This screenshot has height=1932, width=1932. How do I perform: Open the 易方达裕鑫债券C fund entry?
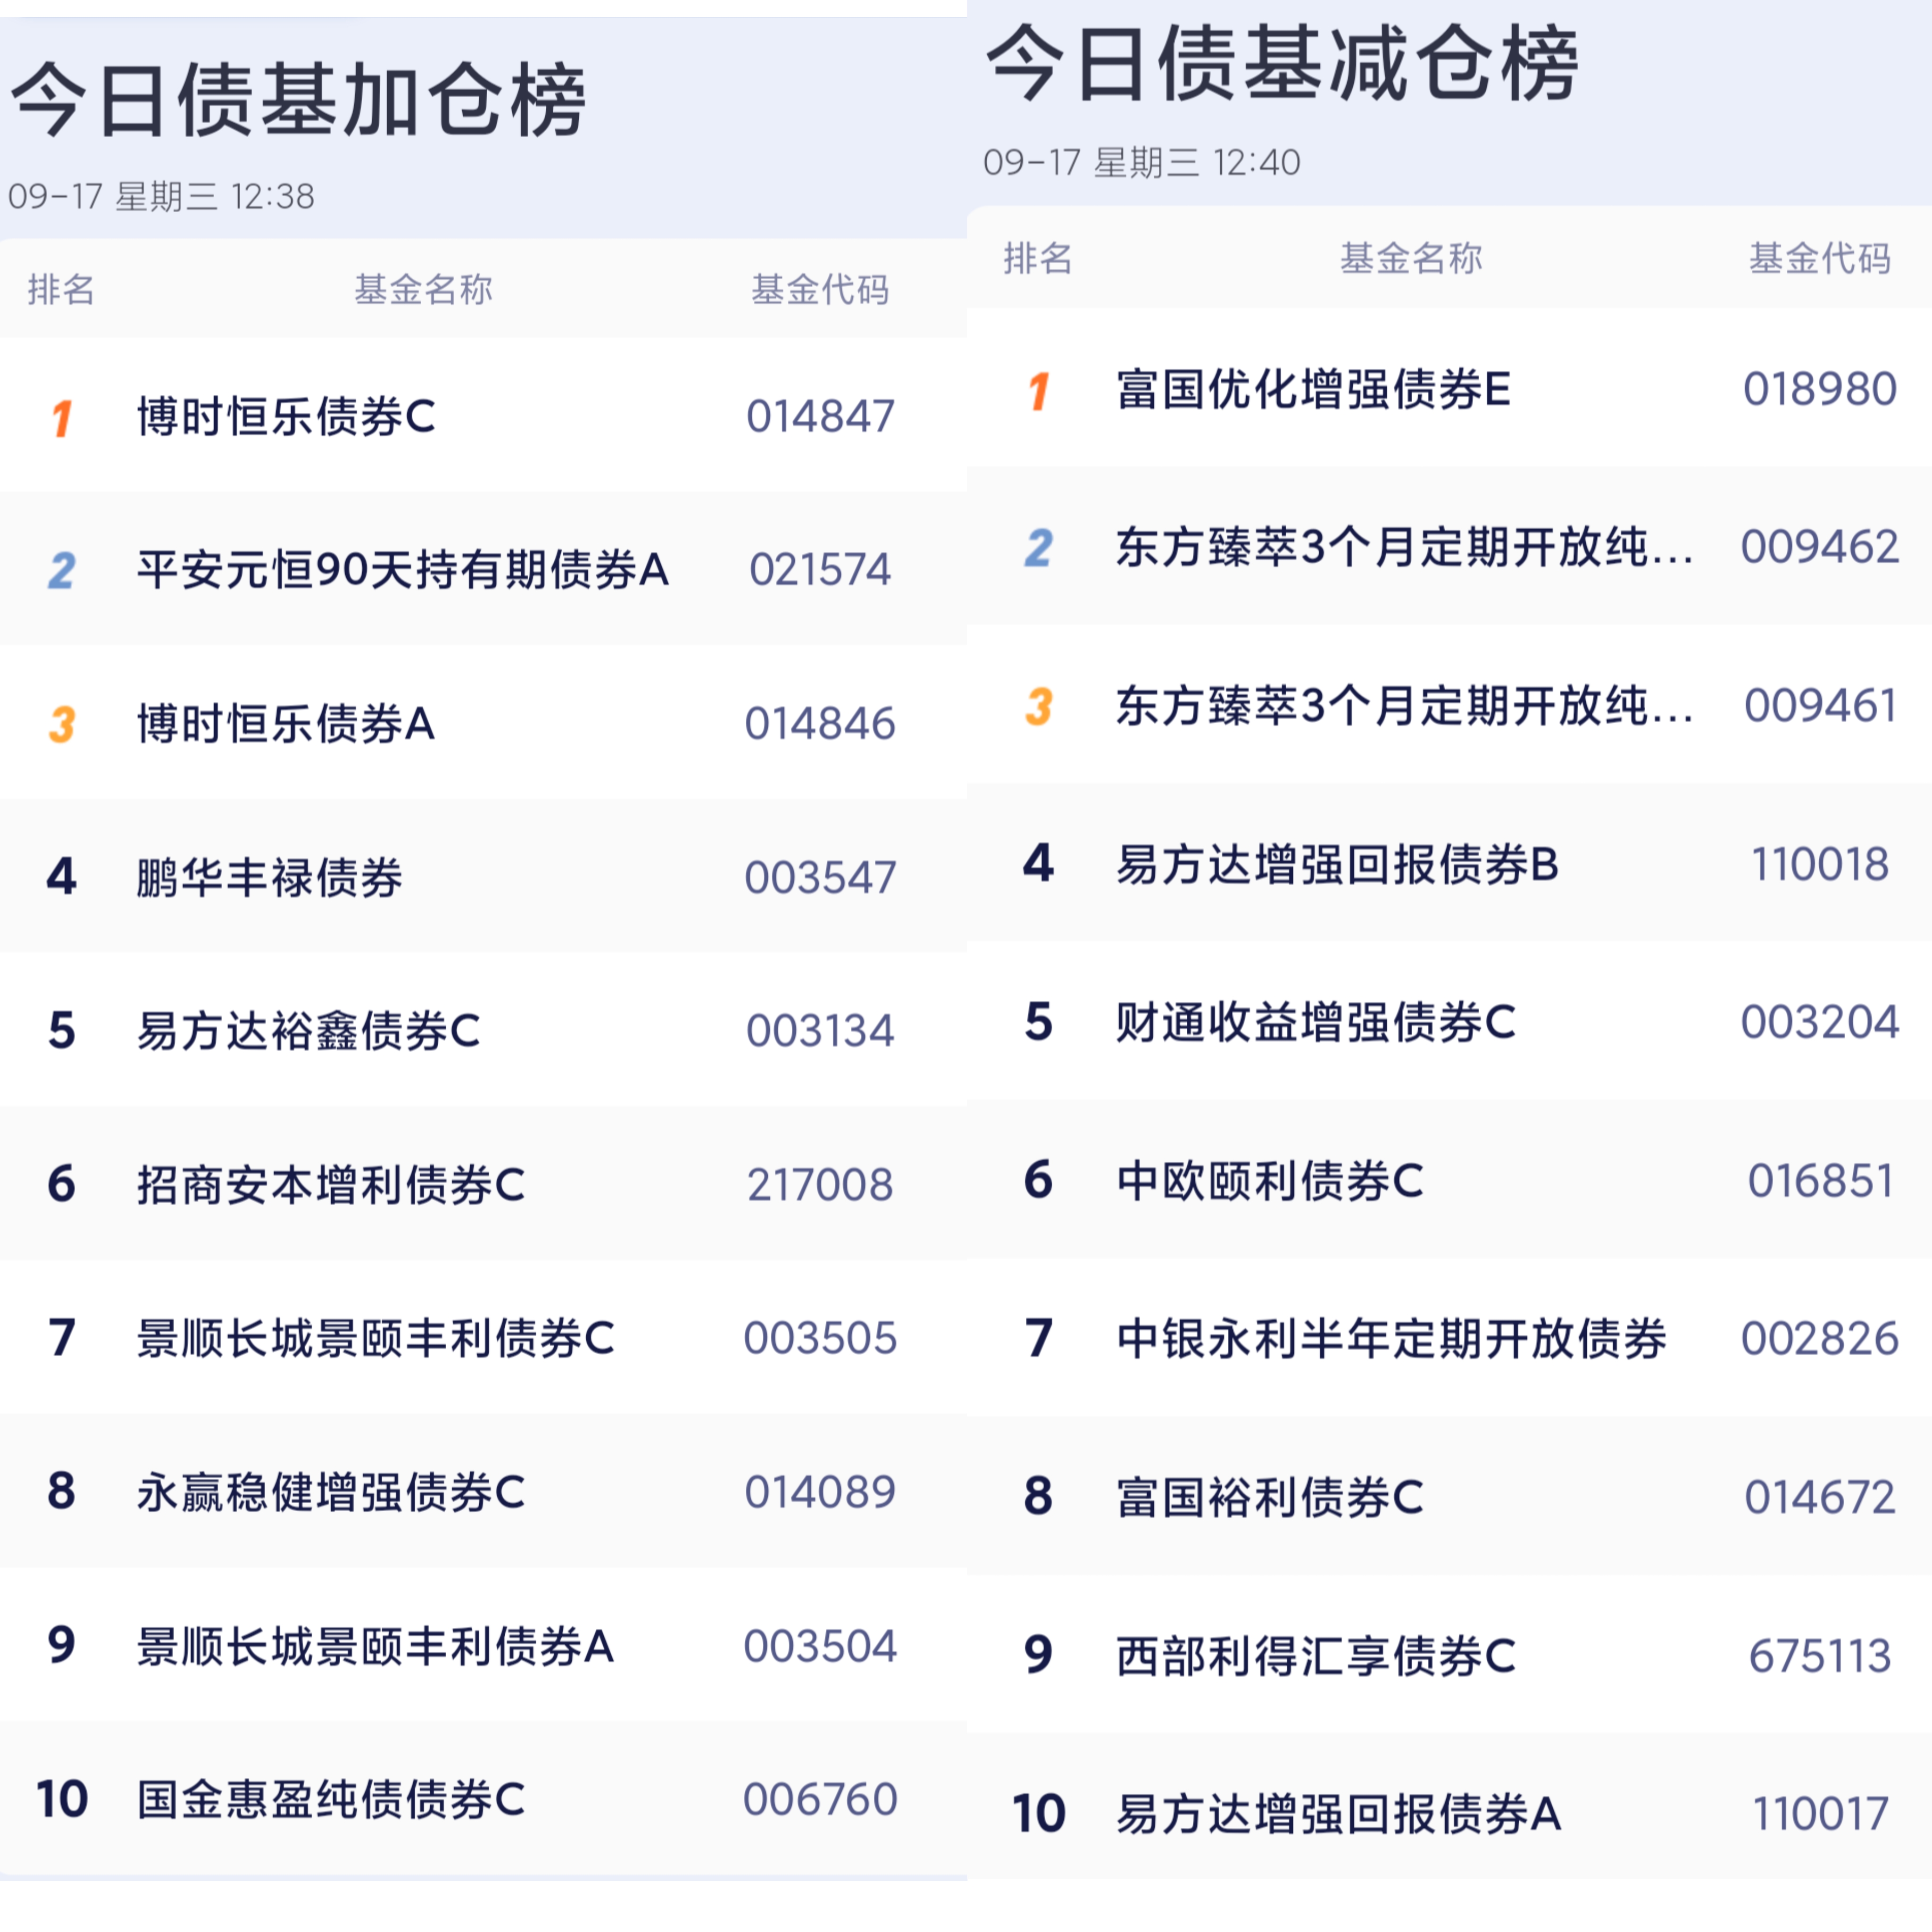(x=308, y=1031)
